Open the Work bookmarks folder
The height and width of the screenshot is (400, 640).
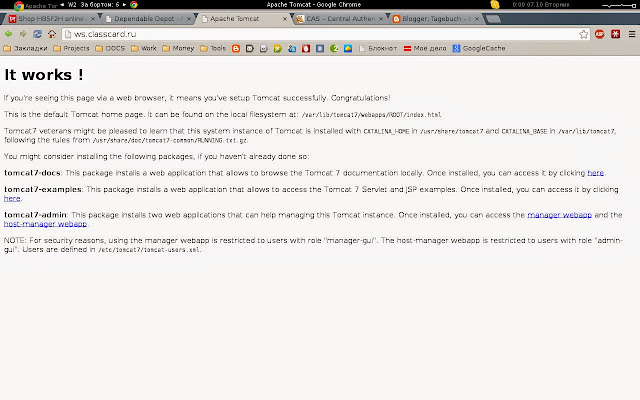144,49
